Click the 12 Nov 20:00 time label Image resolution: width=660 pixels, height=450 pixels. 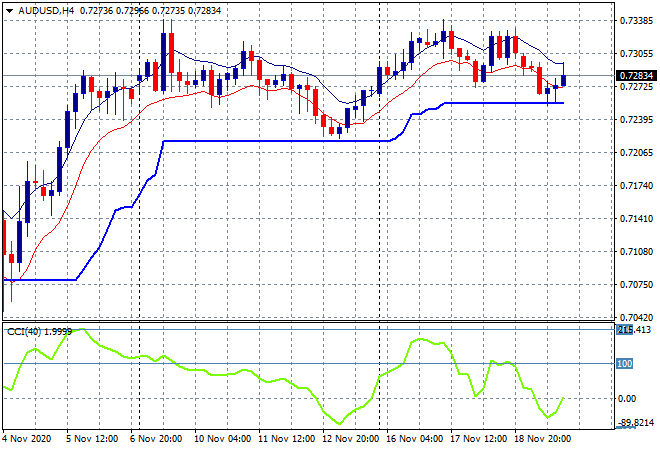click(350, 439)
